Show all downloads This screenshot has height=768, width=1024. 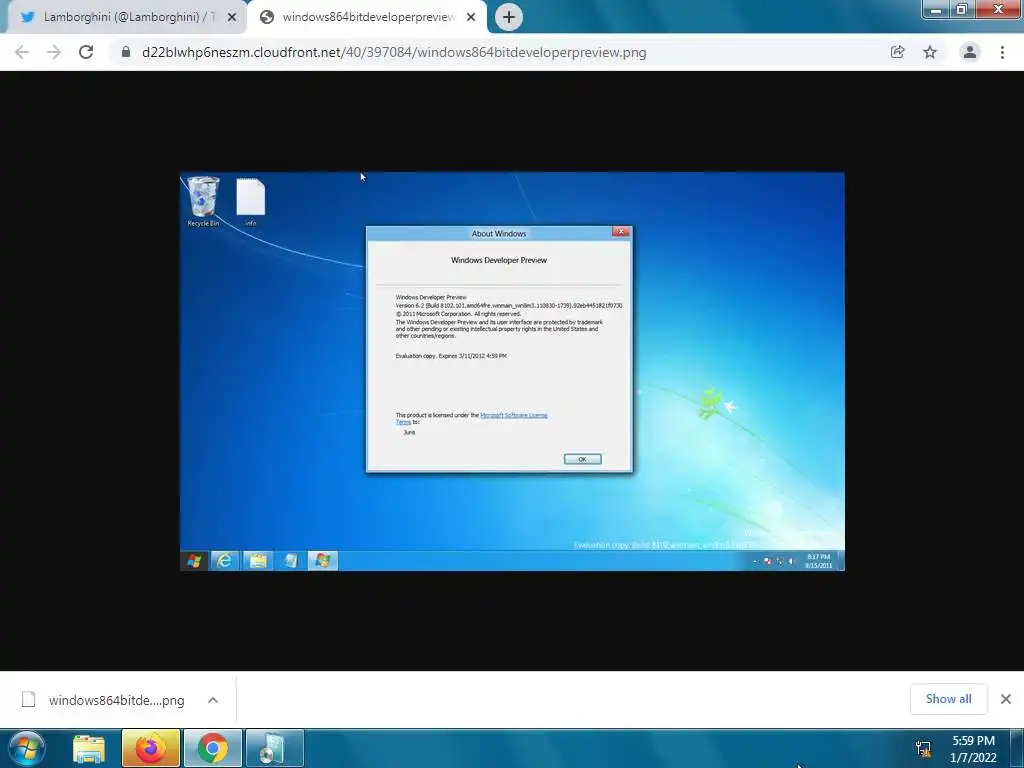[x=948, y=699]
